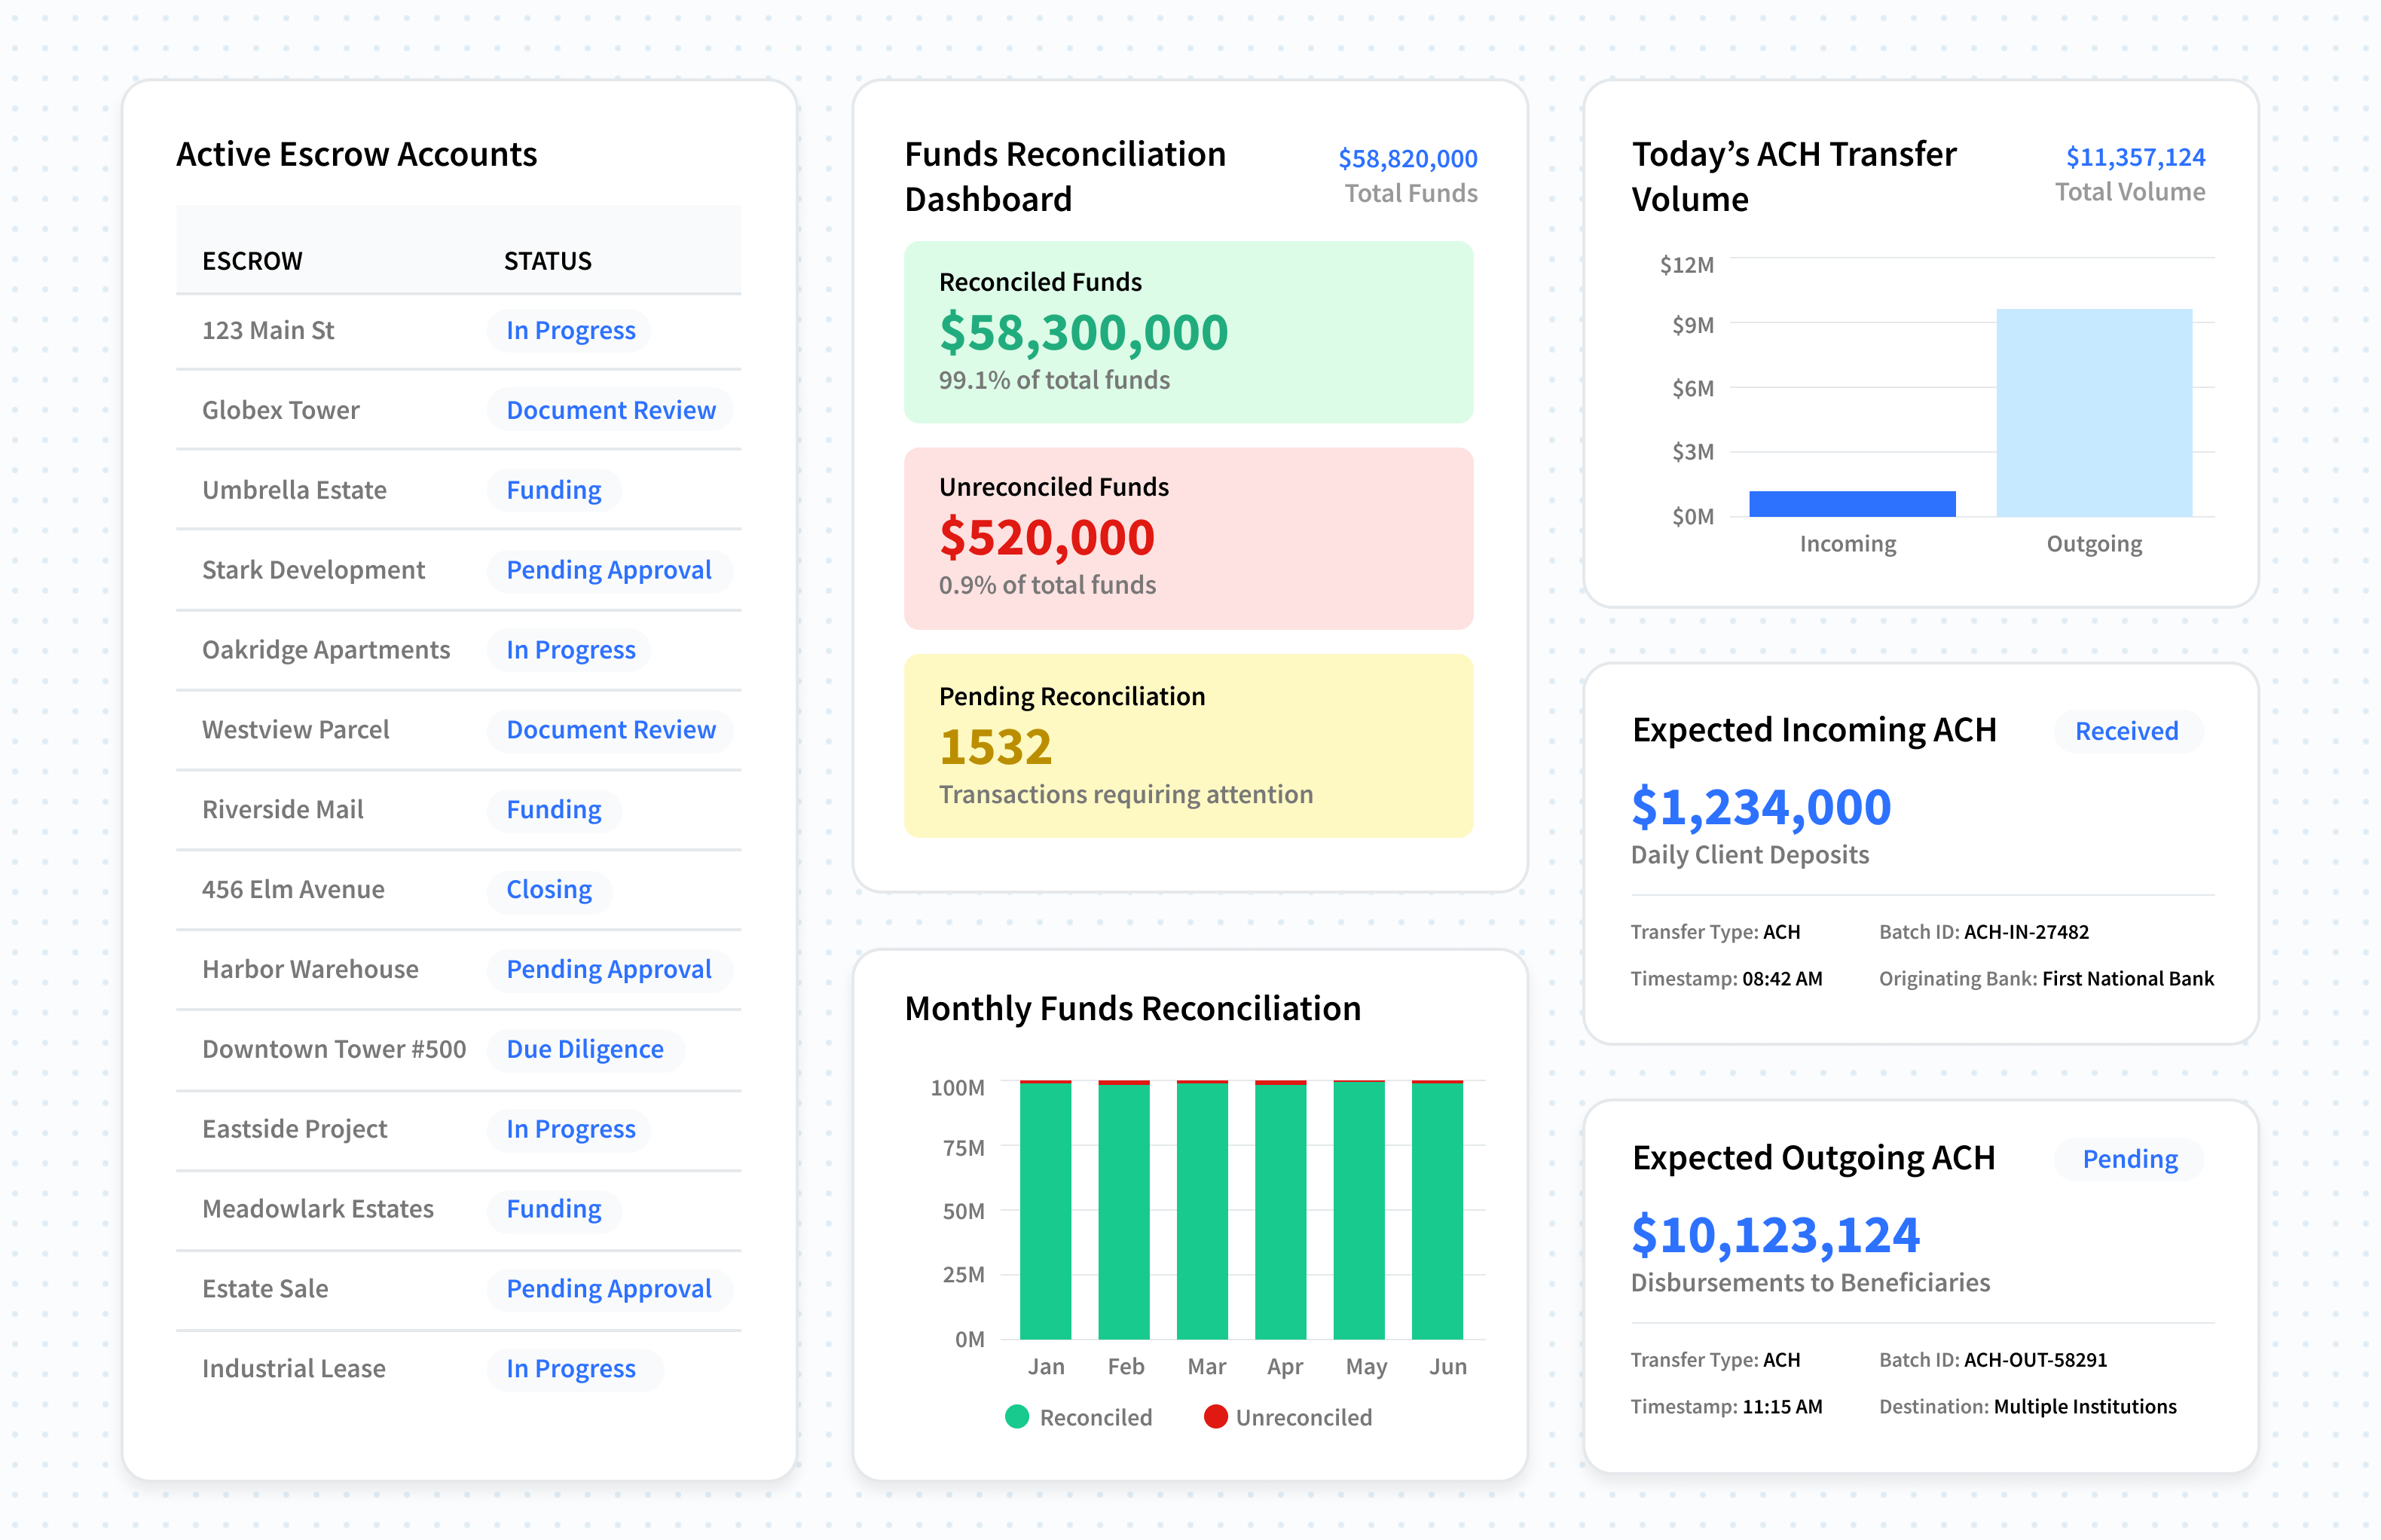Select Meadowlark Estates escrow name

point(318,1209)
